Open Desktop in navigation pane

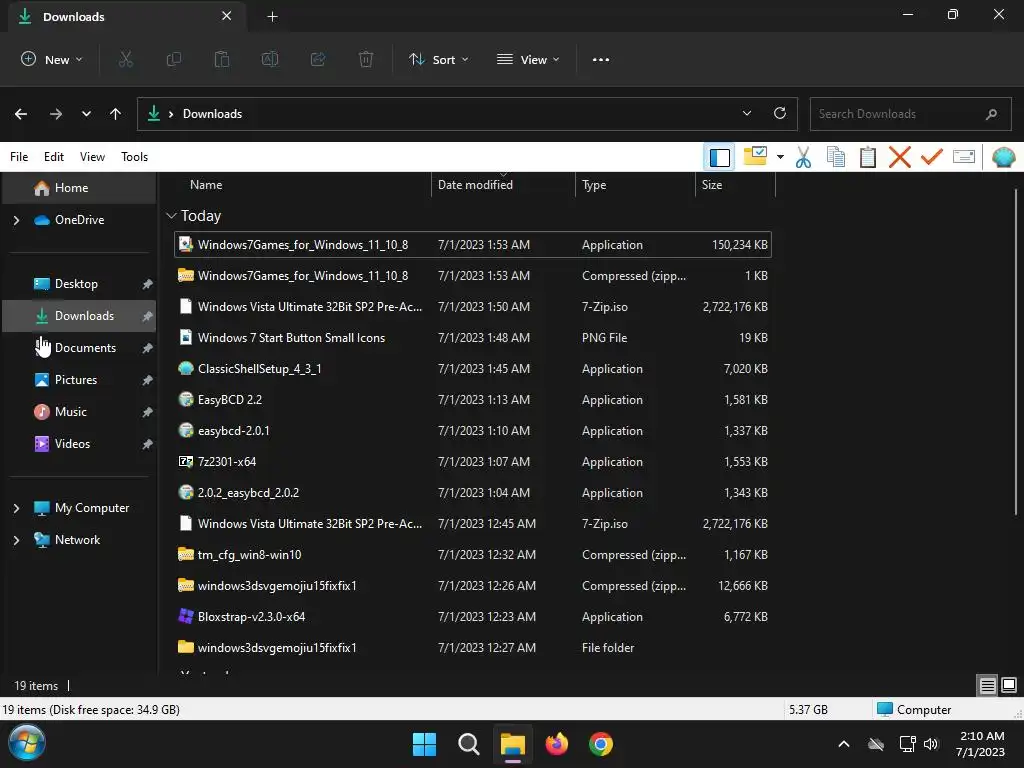click(x=79, y=284)
